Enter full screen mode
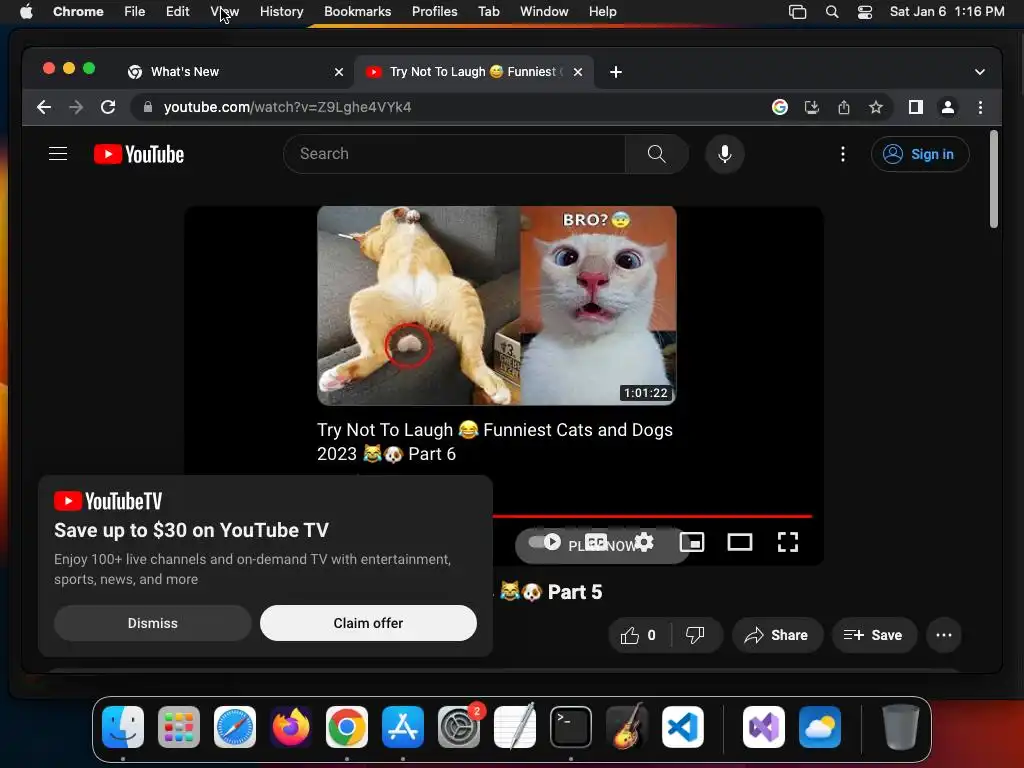1024x768 pixels. coord(788,542)
